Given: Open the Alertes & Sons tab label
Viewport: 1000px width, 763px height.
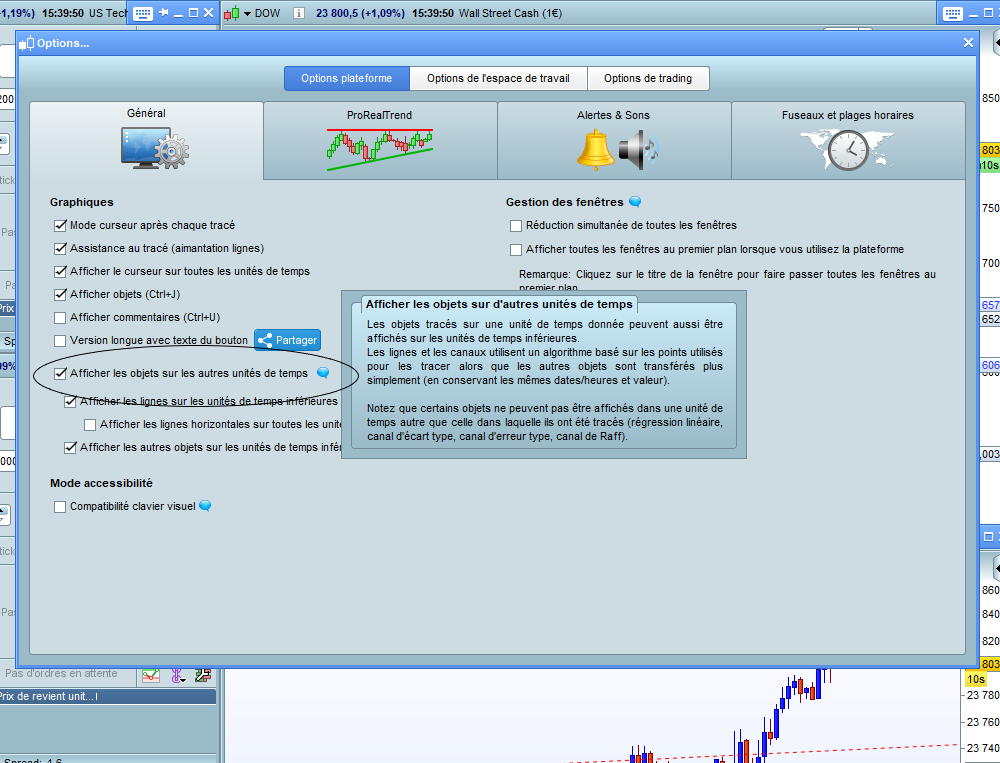Looking at the screenshot, I should coord(614,115).
